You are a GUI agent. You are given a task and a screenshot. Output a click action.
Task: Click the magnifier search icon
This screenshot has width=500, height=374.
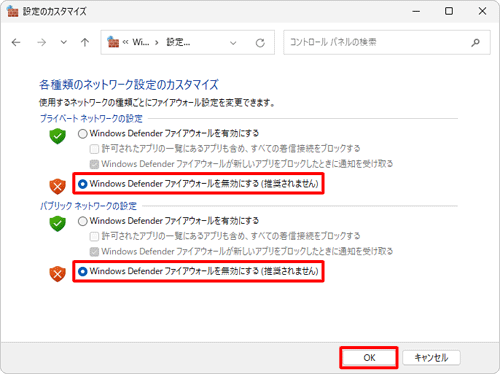point(476,42)
